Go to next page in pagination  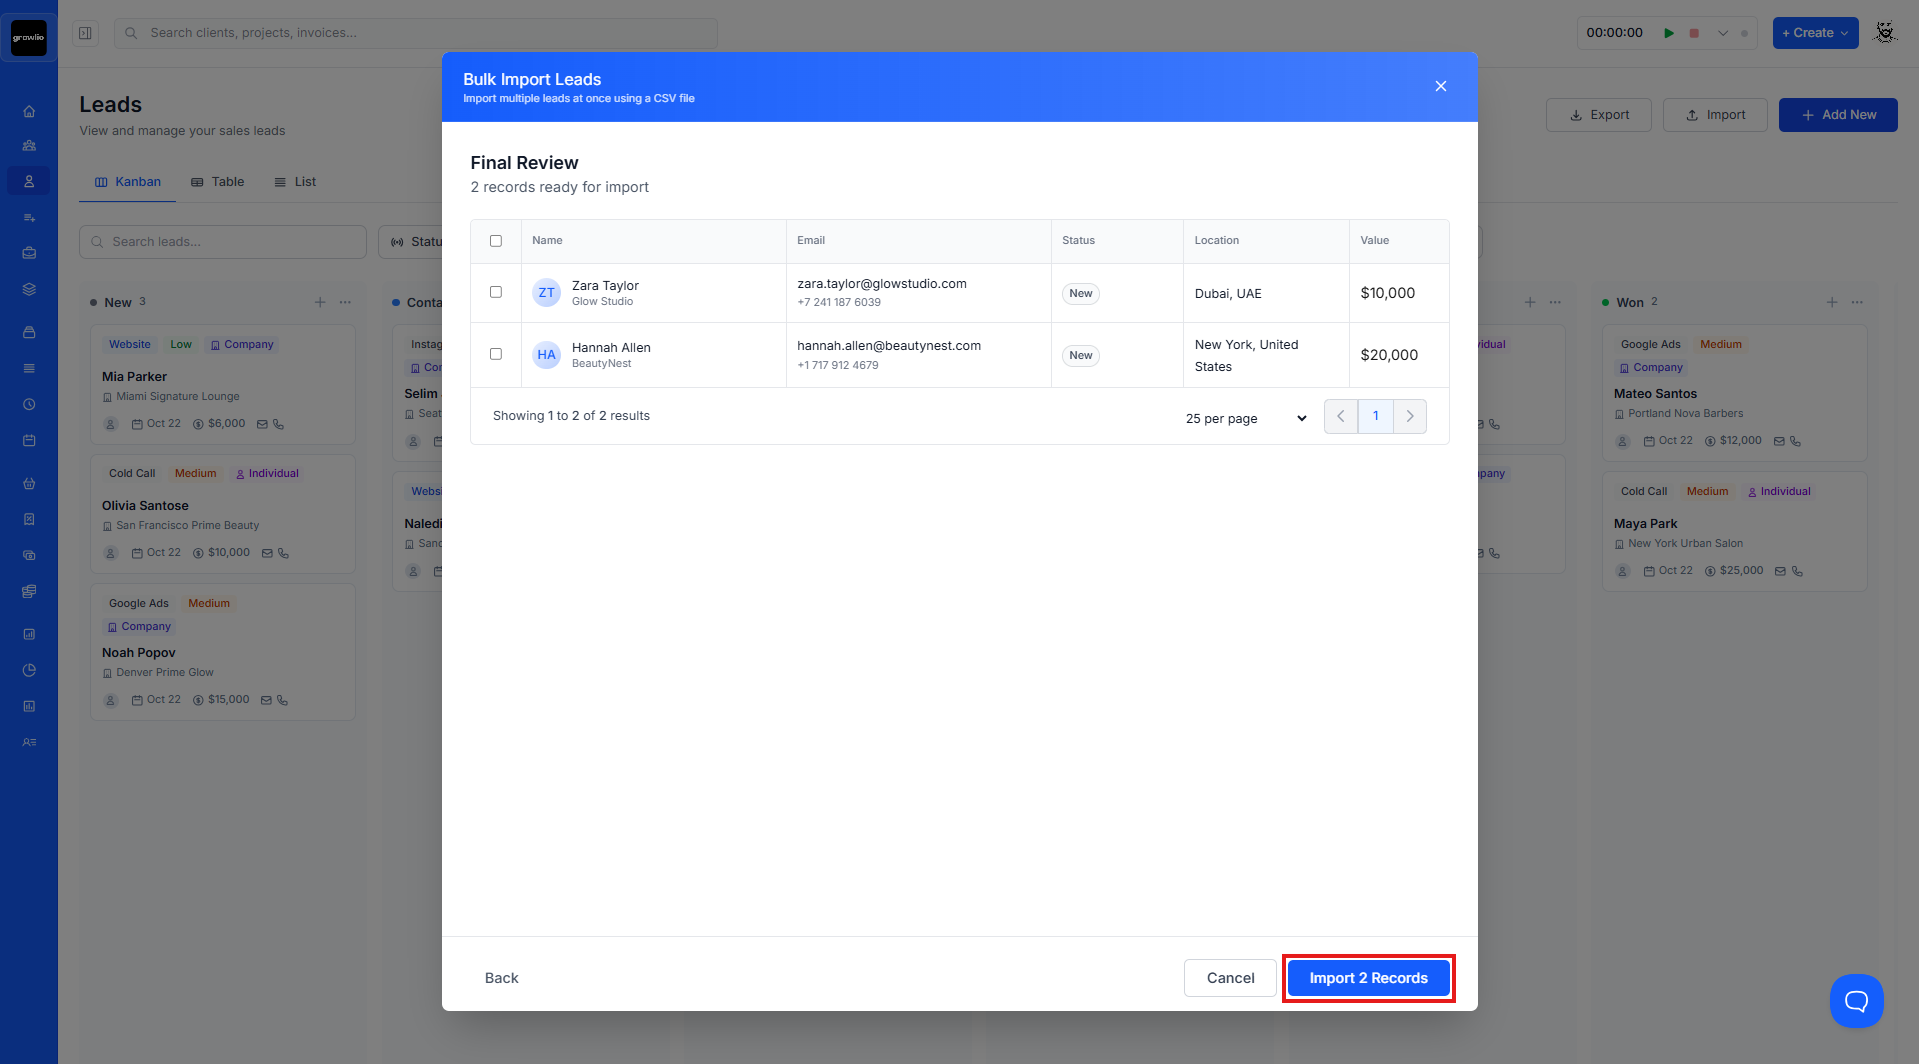[x=1410, y=416]
